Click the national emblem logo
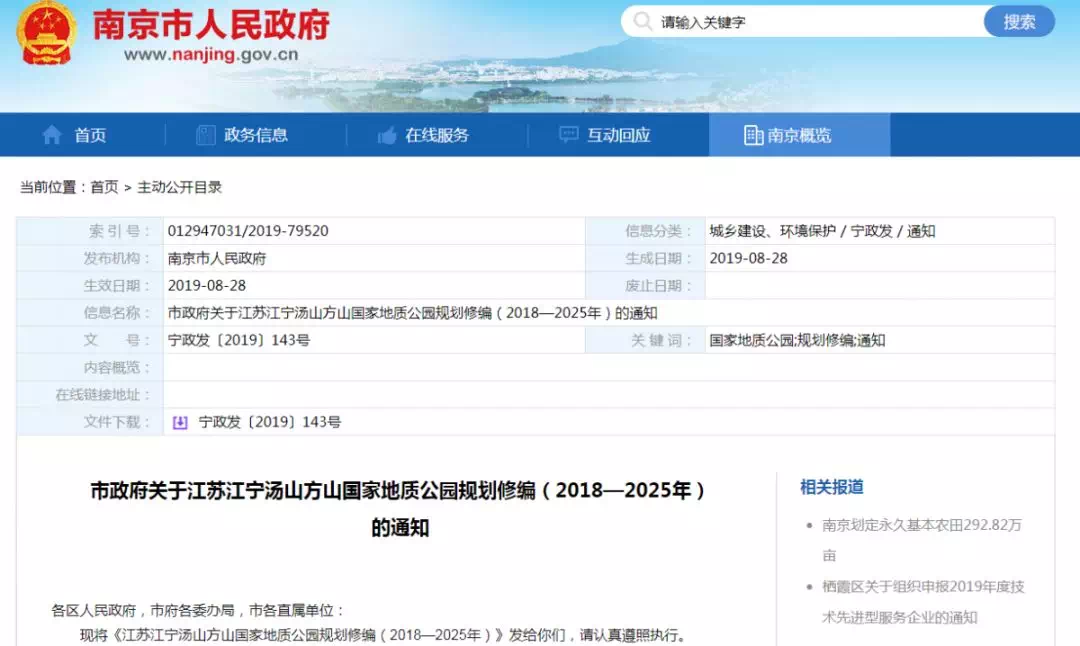The height and width of the screenshot is (646, 1080). click(x=46, y=33)
